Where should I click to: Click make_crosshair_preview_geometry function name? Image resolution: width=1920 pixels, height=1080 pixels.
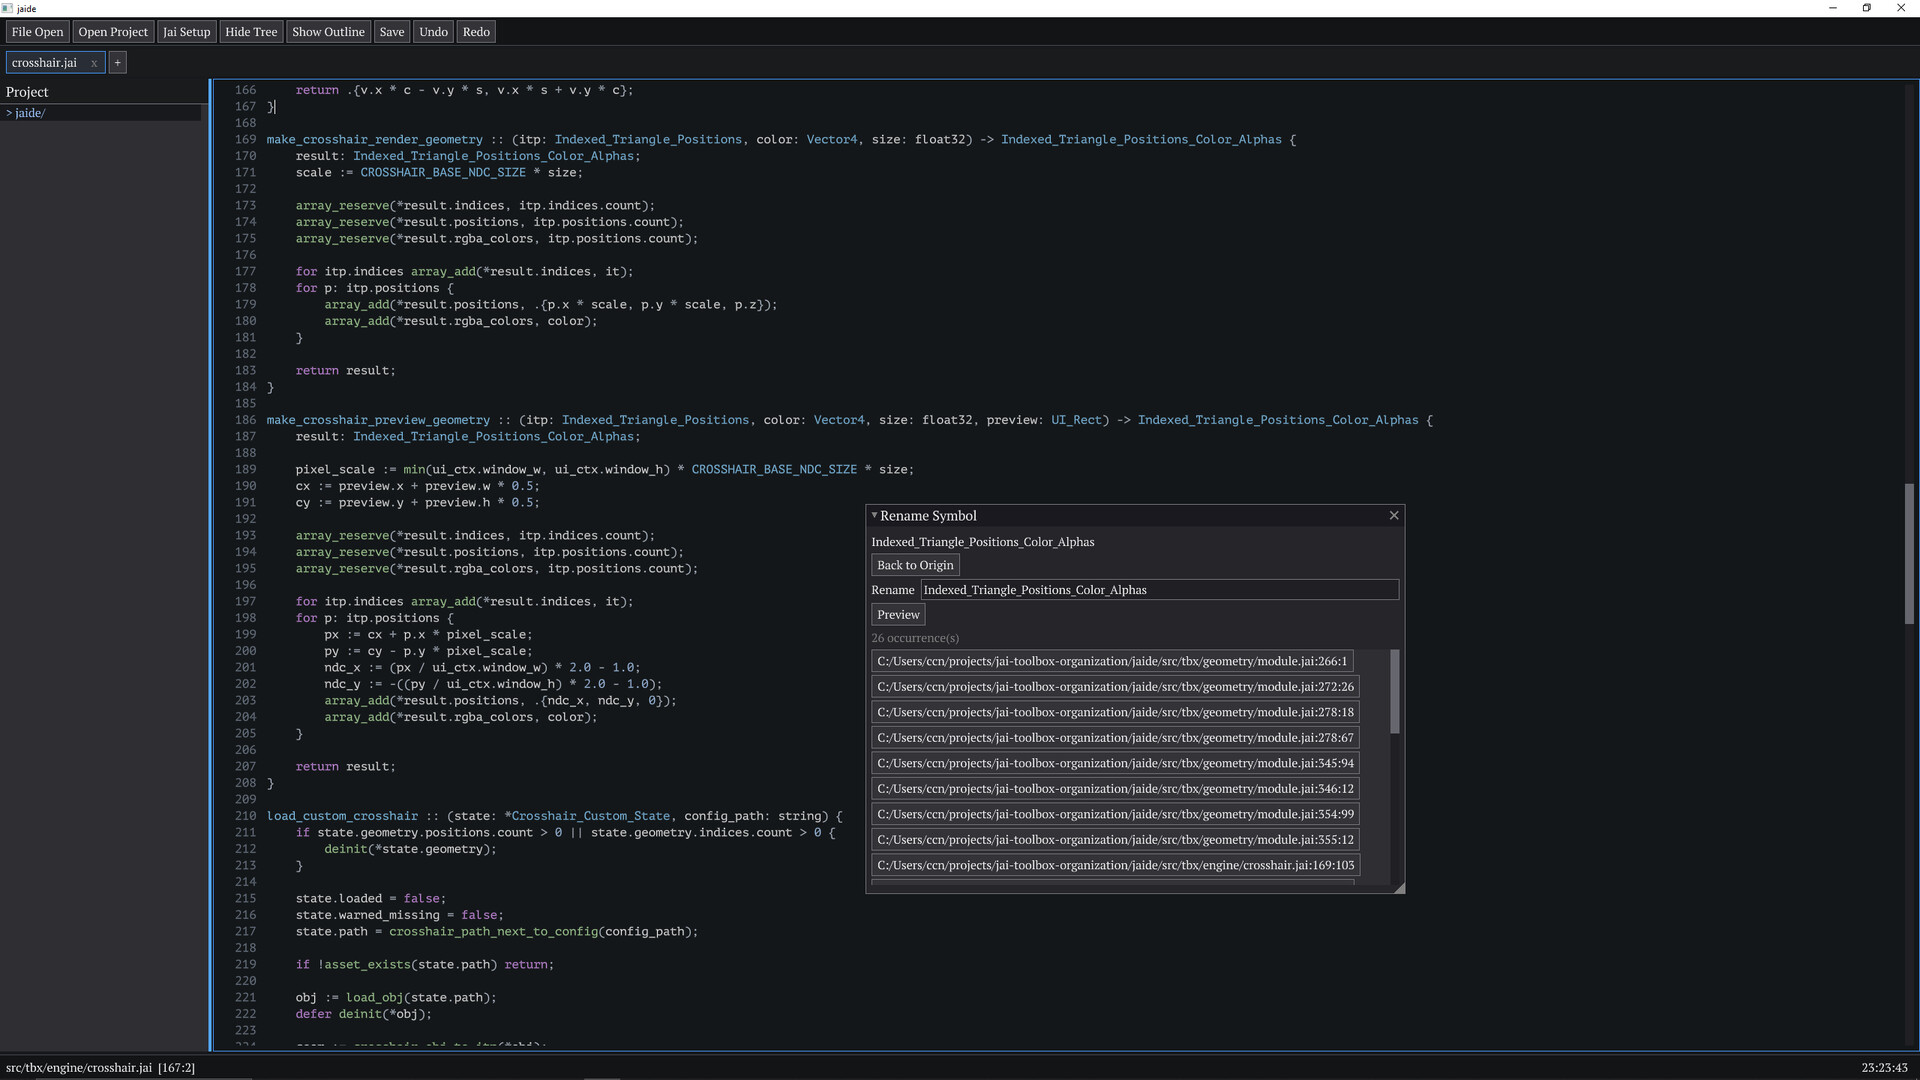(378, 420)
